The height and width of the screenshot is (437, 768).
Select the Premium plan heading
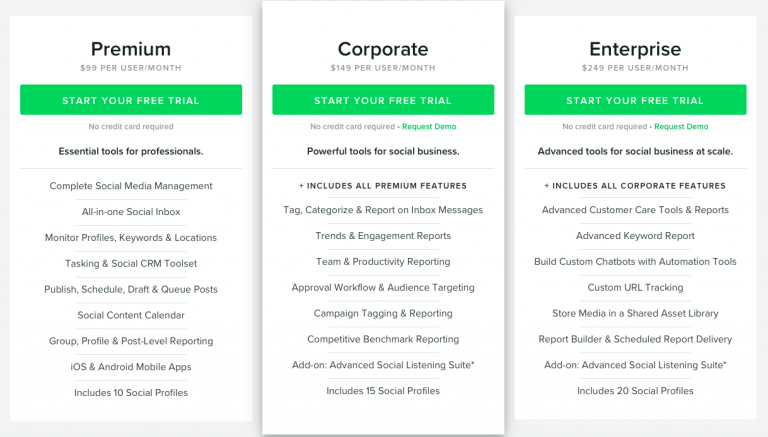tap(131, 48)
